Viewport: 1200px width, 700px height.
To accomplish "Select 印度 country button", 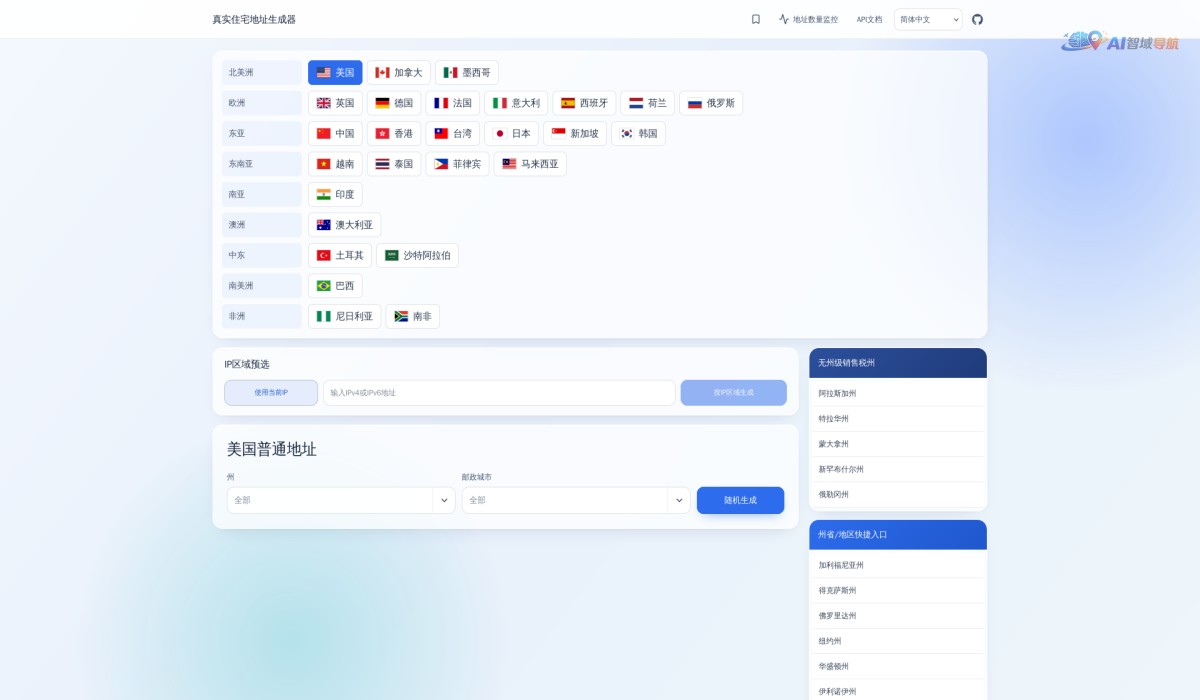I will [x=335, y=194].
